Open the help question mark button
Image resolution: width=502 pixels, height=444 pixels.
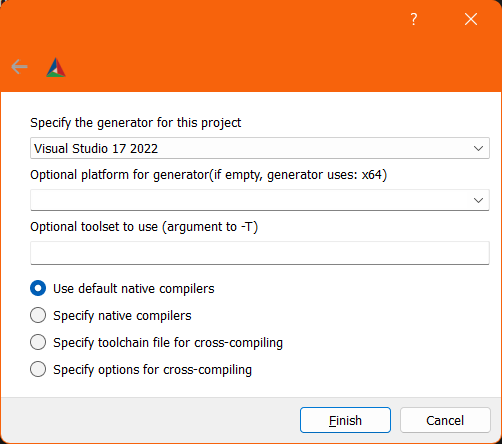click(x=414, y=19)
